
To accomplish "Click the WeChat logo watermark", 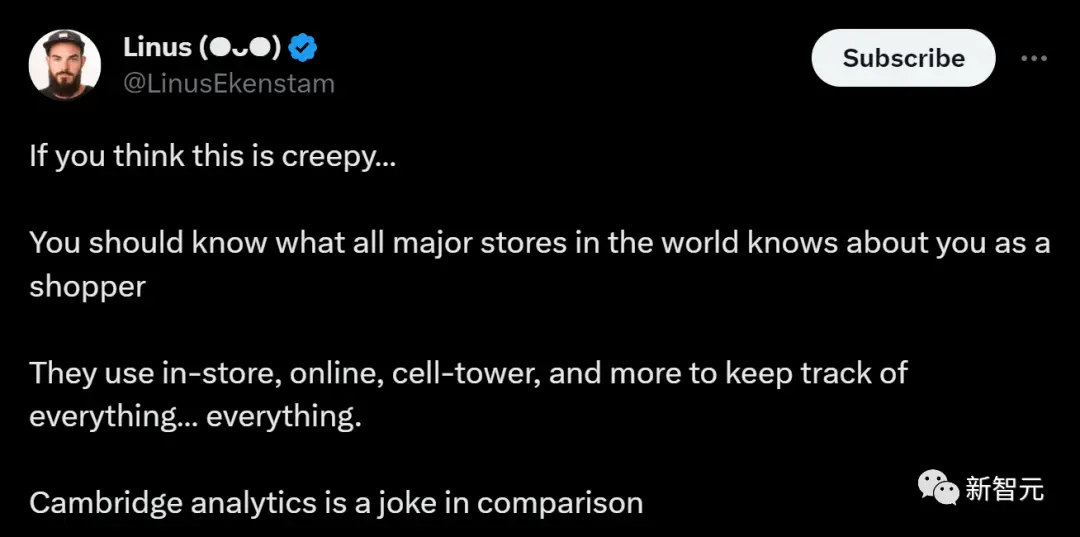I will [x=939, y=487].
